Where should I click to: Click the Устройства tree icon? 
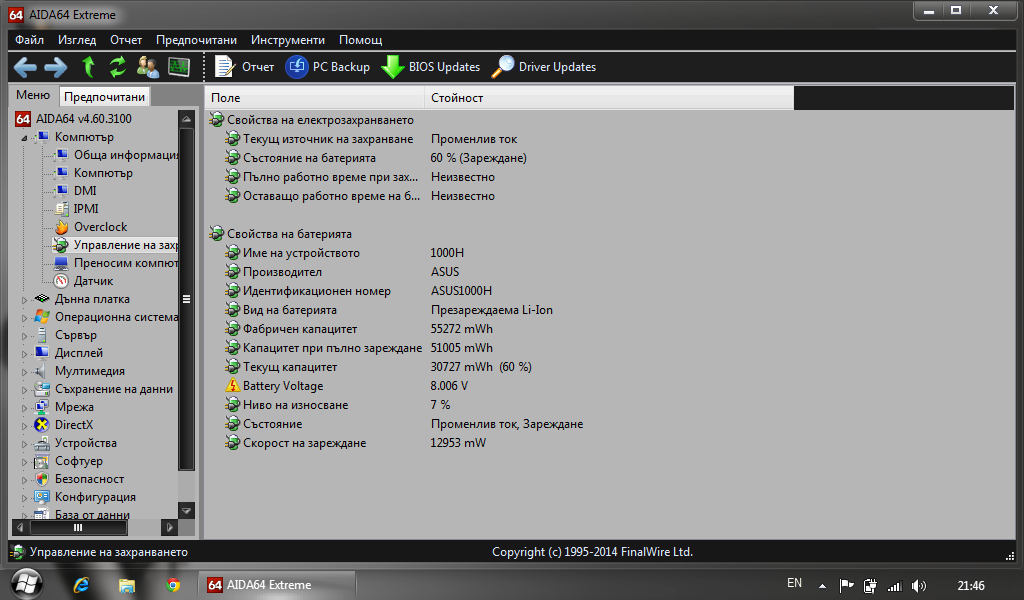pyautogui.click(x=42, y=443)
